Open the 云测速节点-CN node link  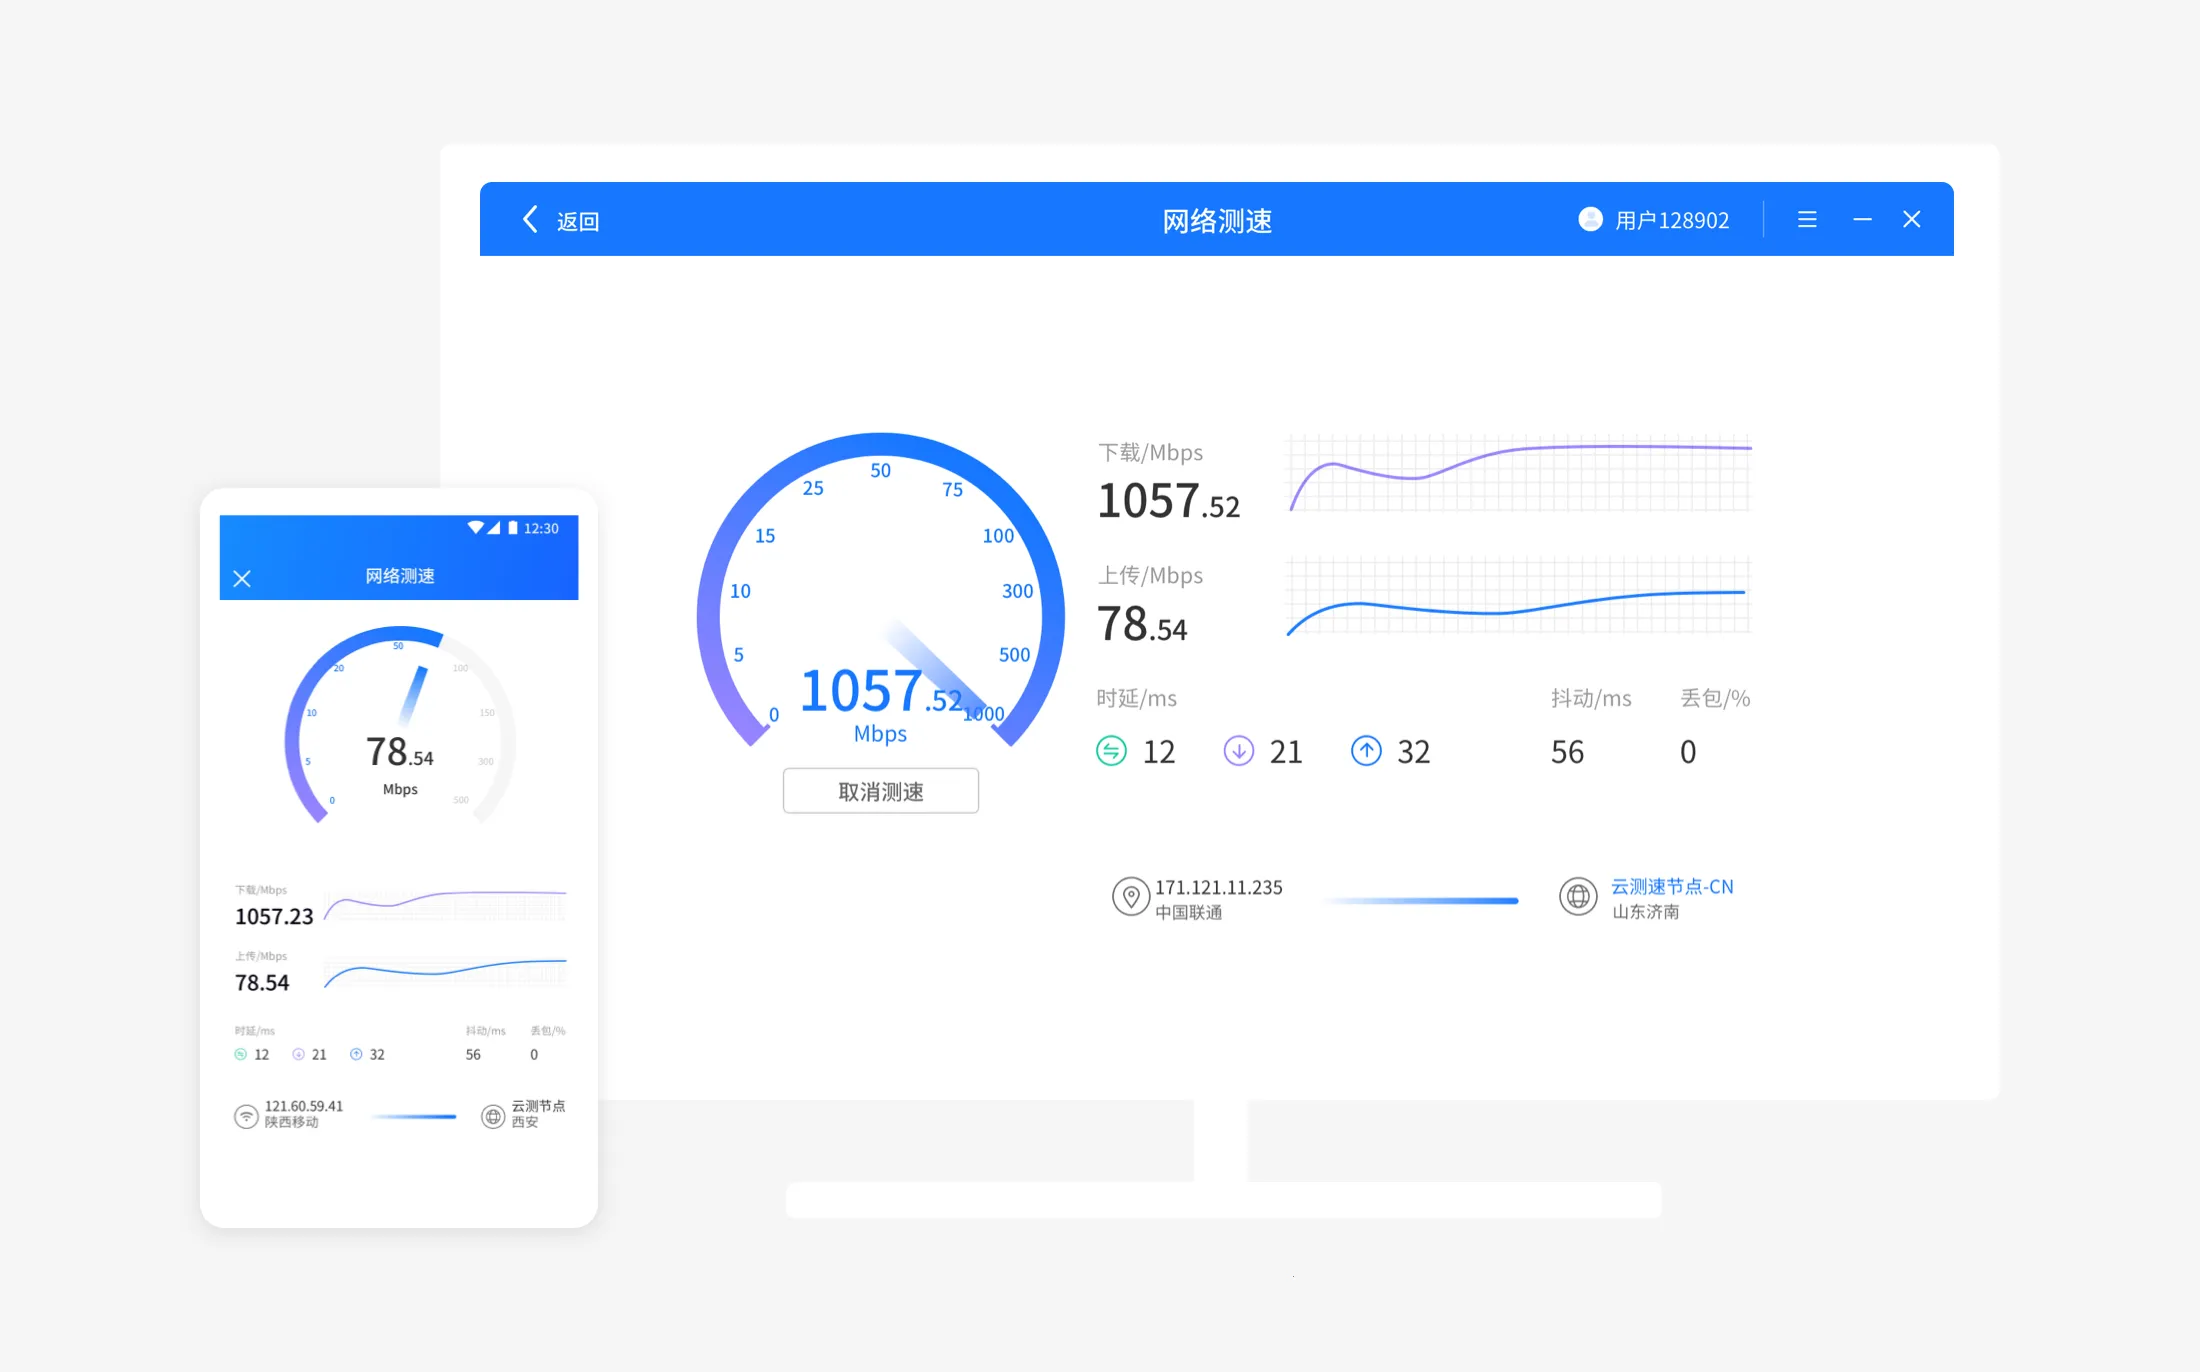(1672, 887)
